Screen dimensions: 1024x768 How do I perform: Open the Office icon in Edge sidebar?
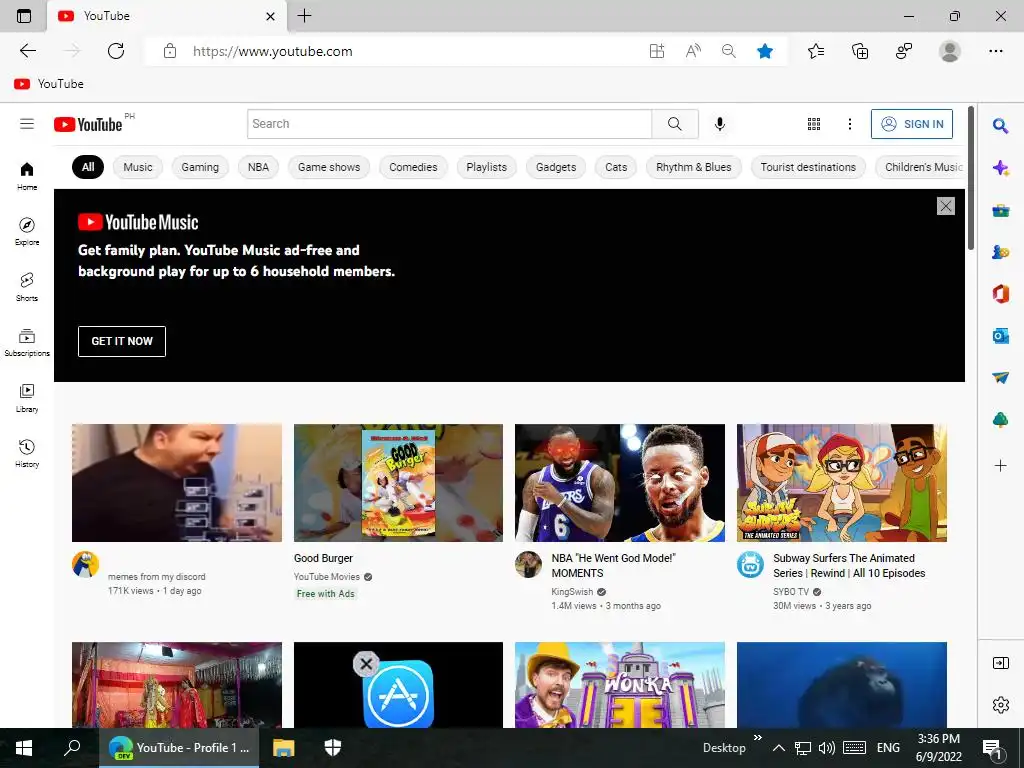1000,293
